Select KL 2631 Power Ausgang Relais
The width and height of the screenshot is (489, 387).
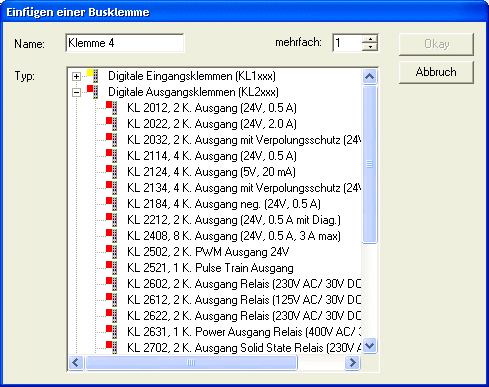(x=244, y=332)
